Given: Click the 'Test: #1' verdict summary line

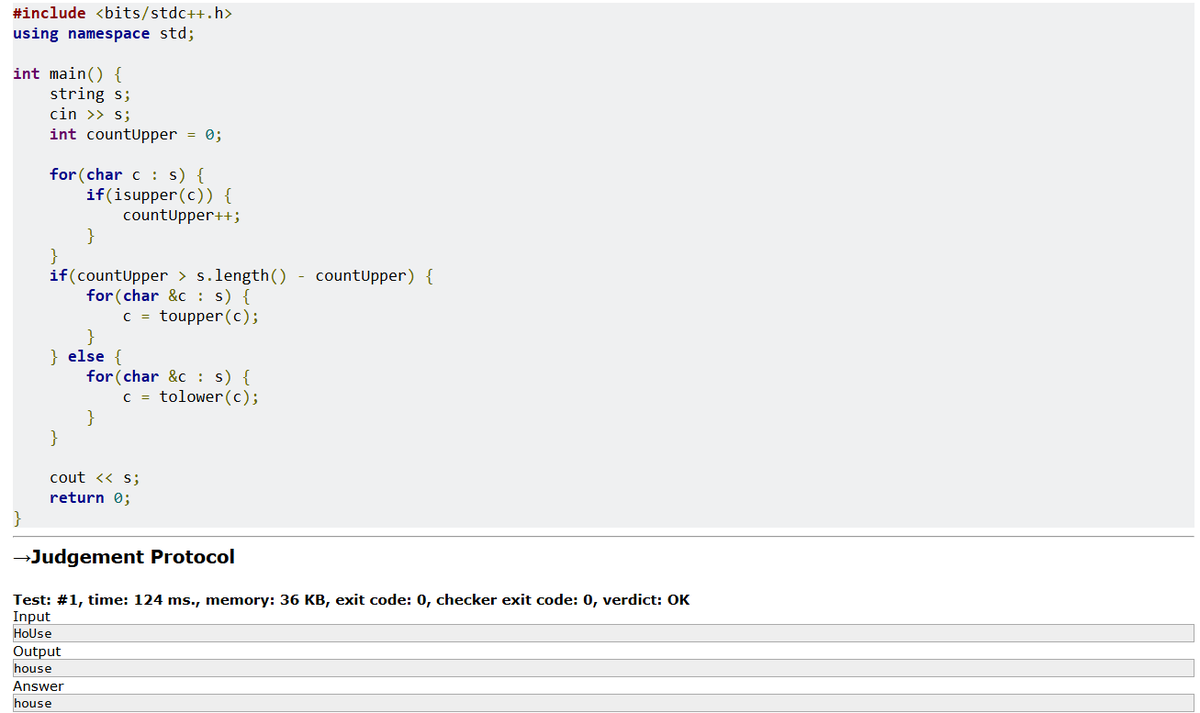Looking at the screenshot, I should 351,600.
